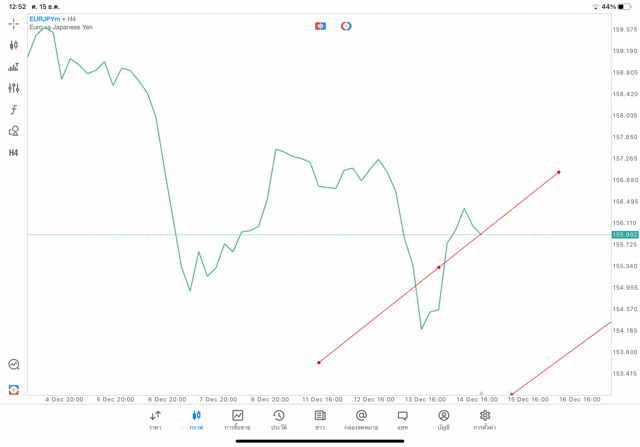Select the red trendline endpoint marker
The image size is (640, 447).
[x=559, y=172]
